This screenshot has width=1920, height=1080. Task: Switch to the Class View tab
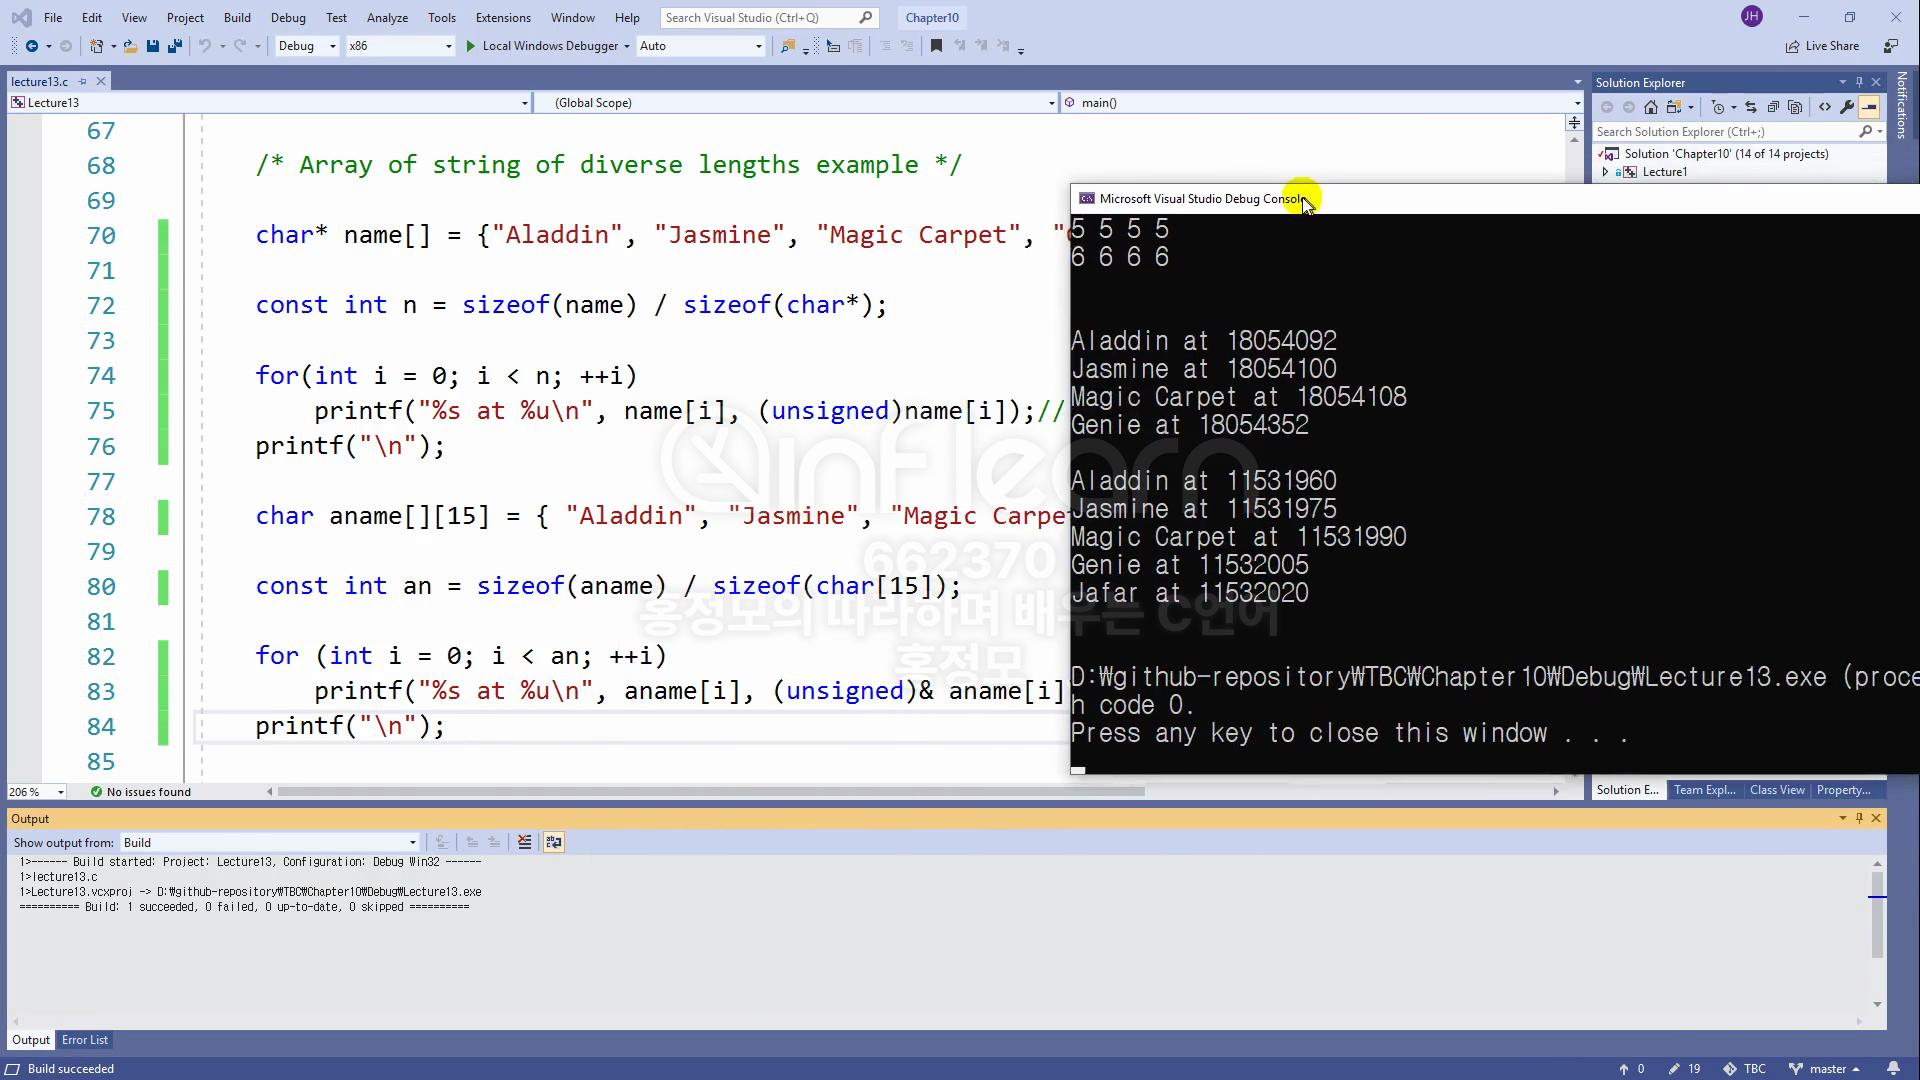pyautogui.click(x=1777, y=790)
